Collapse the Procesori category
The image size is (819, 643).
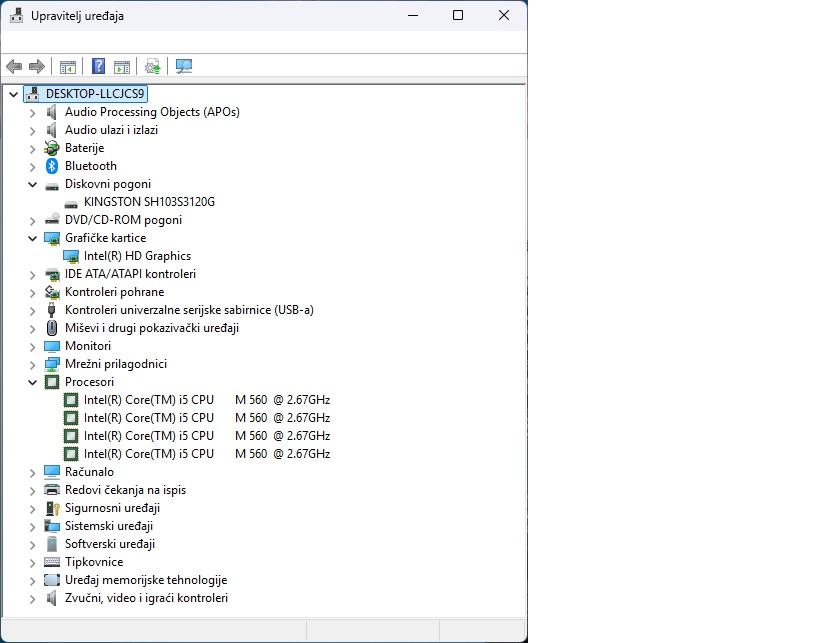click(x=32, y=382)
